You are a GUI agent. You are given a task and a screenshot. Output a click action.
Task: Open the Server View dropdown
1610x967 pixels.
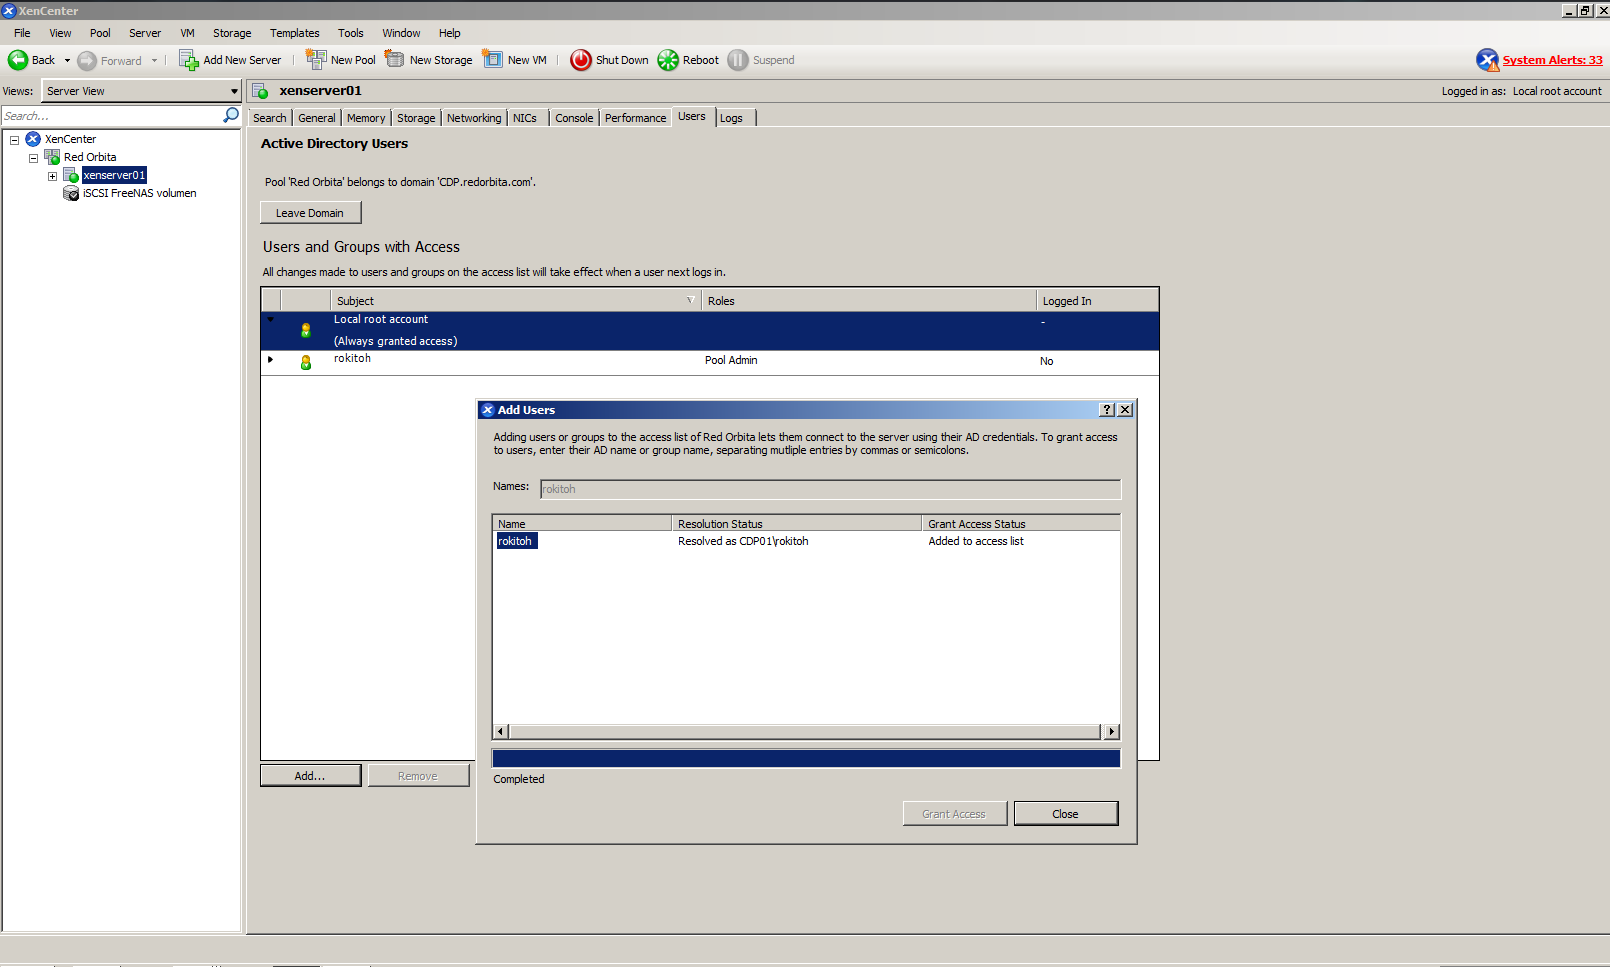click(234, 91)
